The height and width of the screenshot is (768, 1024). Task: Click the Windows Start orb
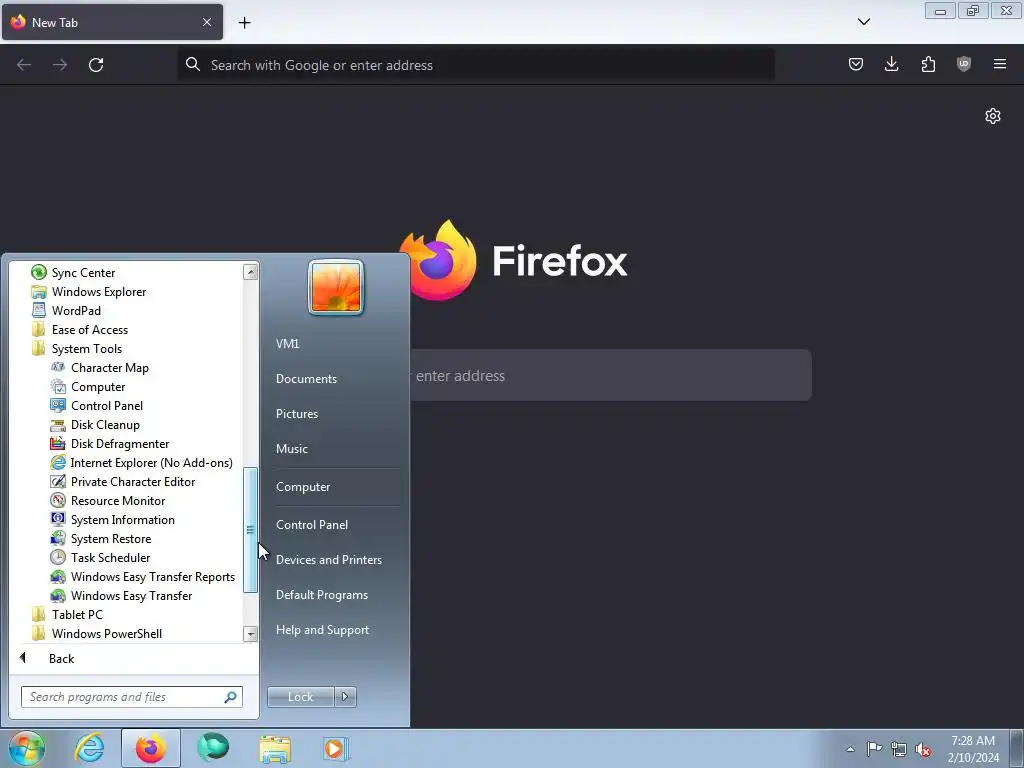27,748
